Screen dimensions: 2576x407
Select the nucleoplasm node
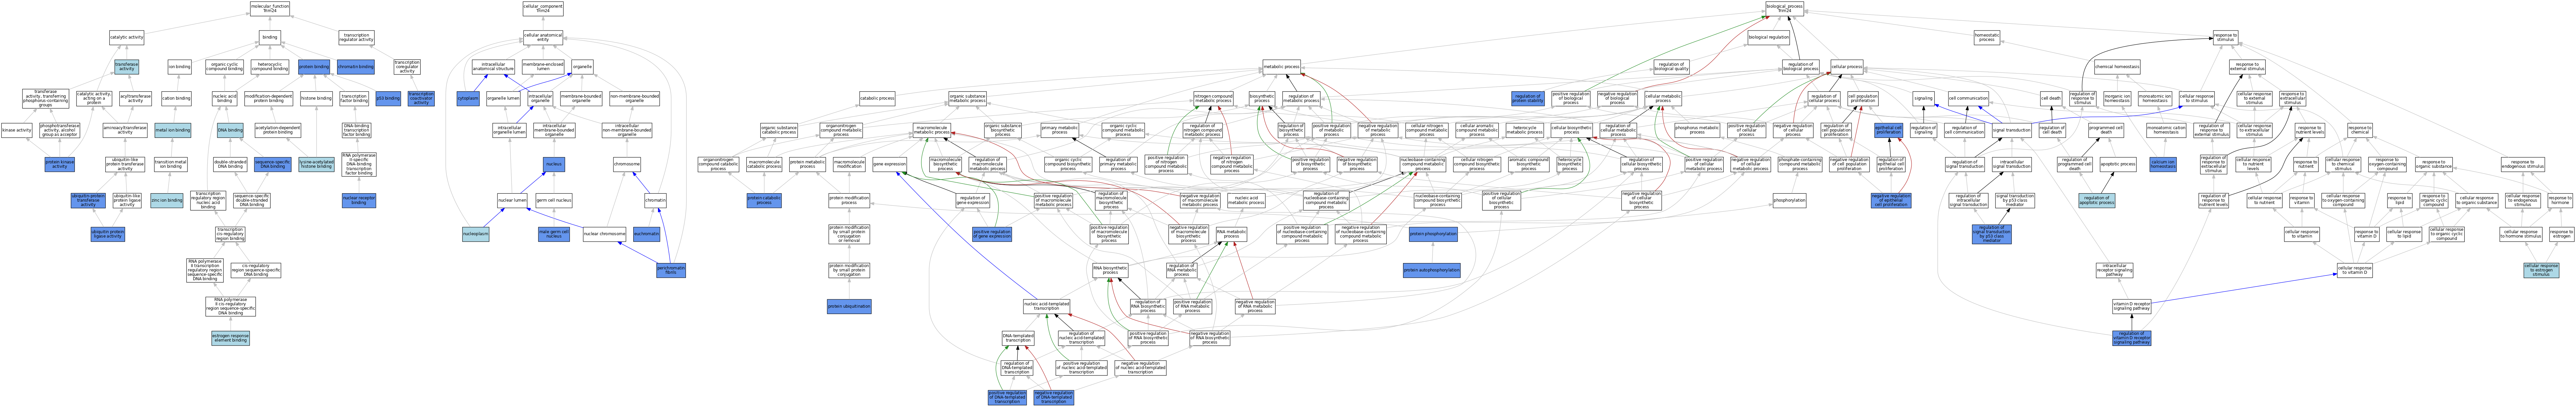(476, 234)
